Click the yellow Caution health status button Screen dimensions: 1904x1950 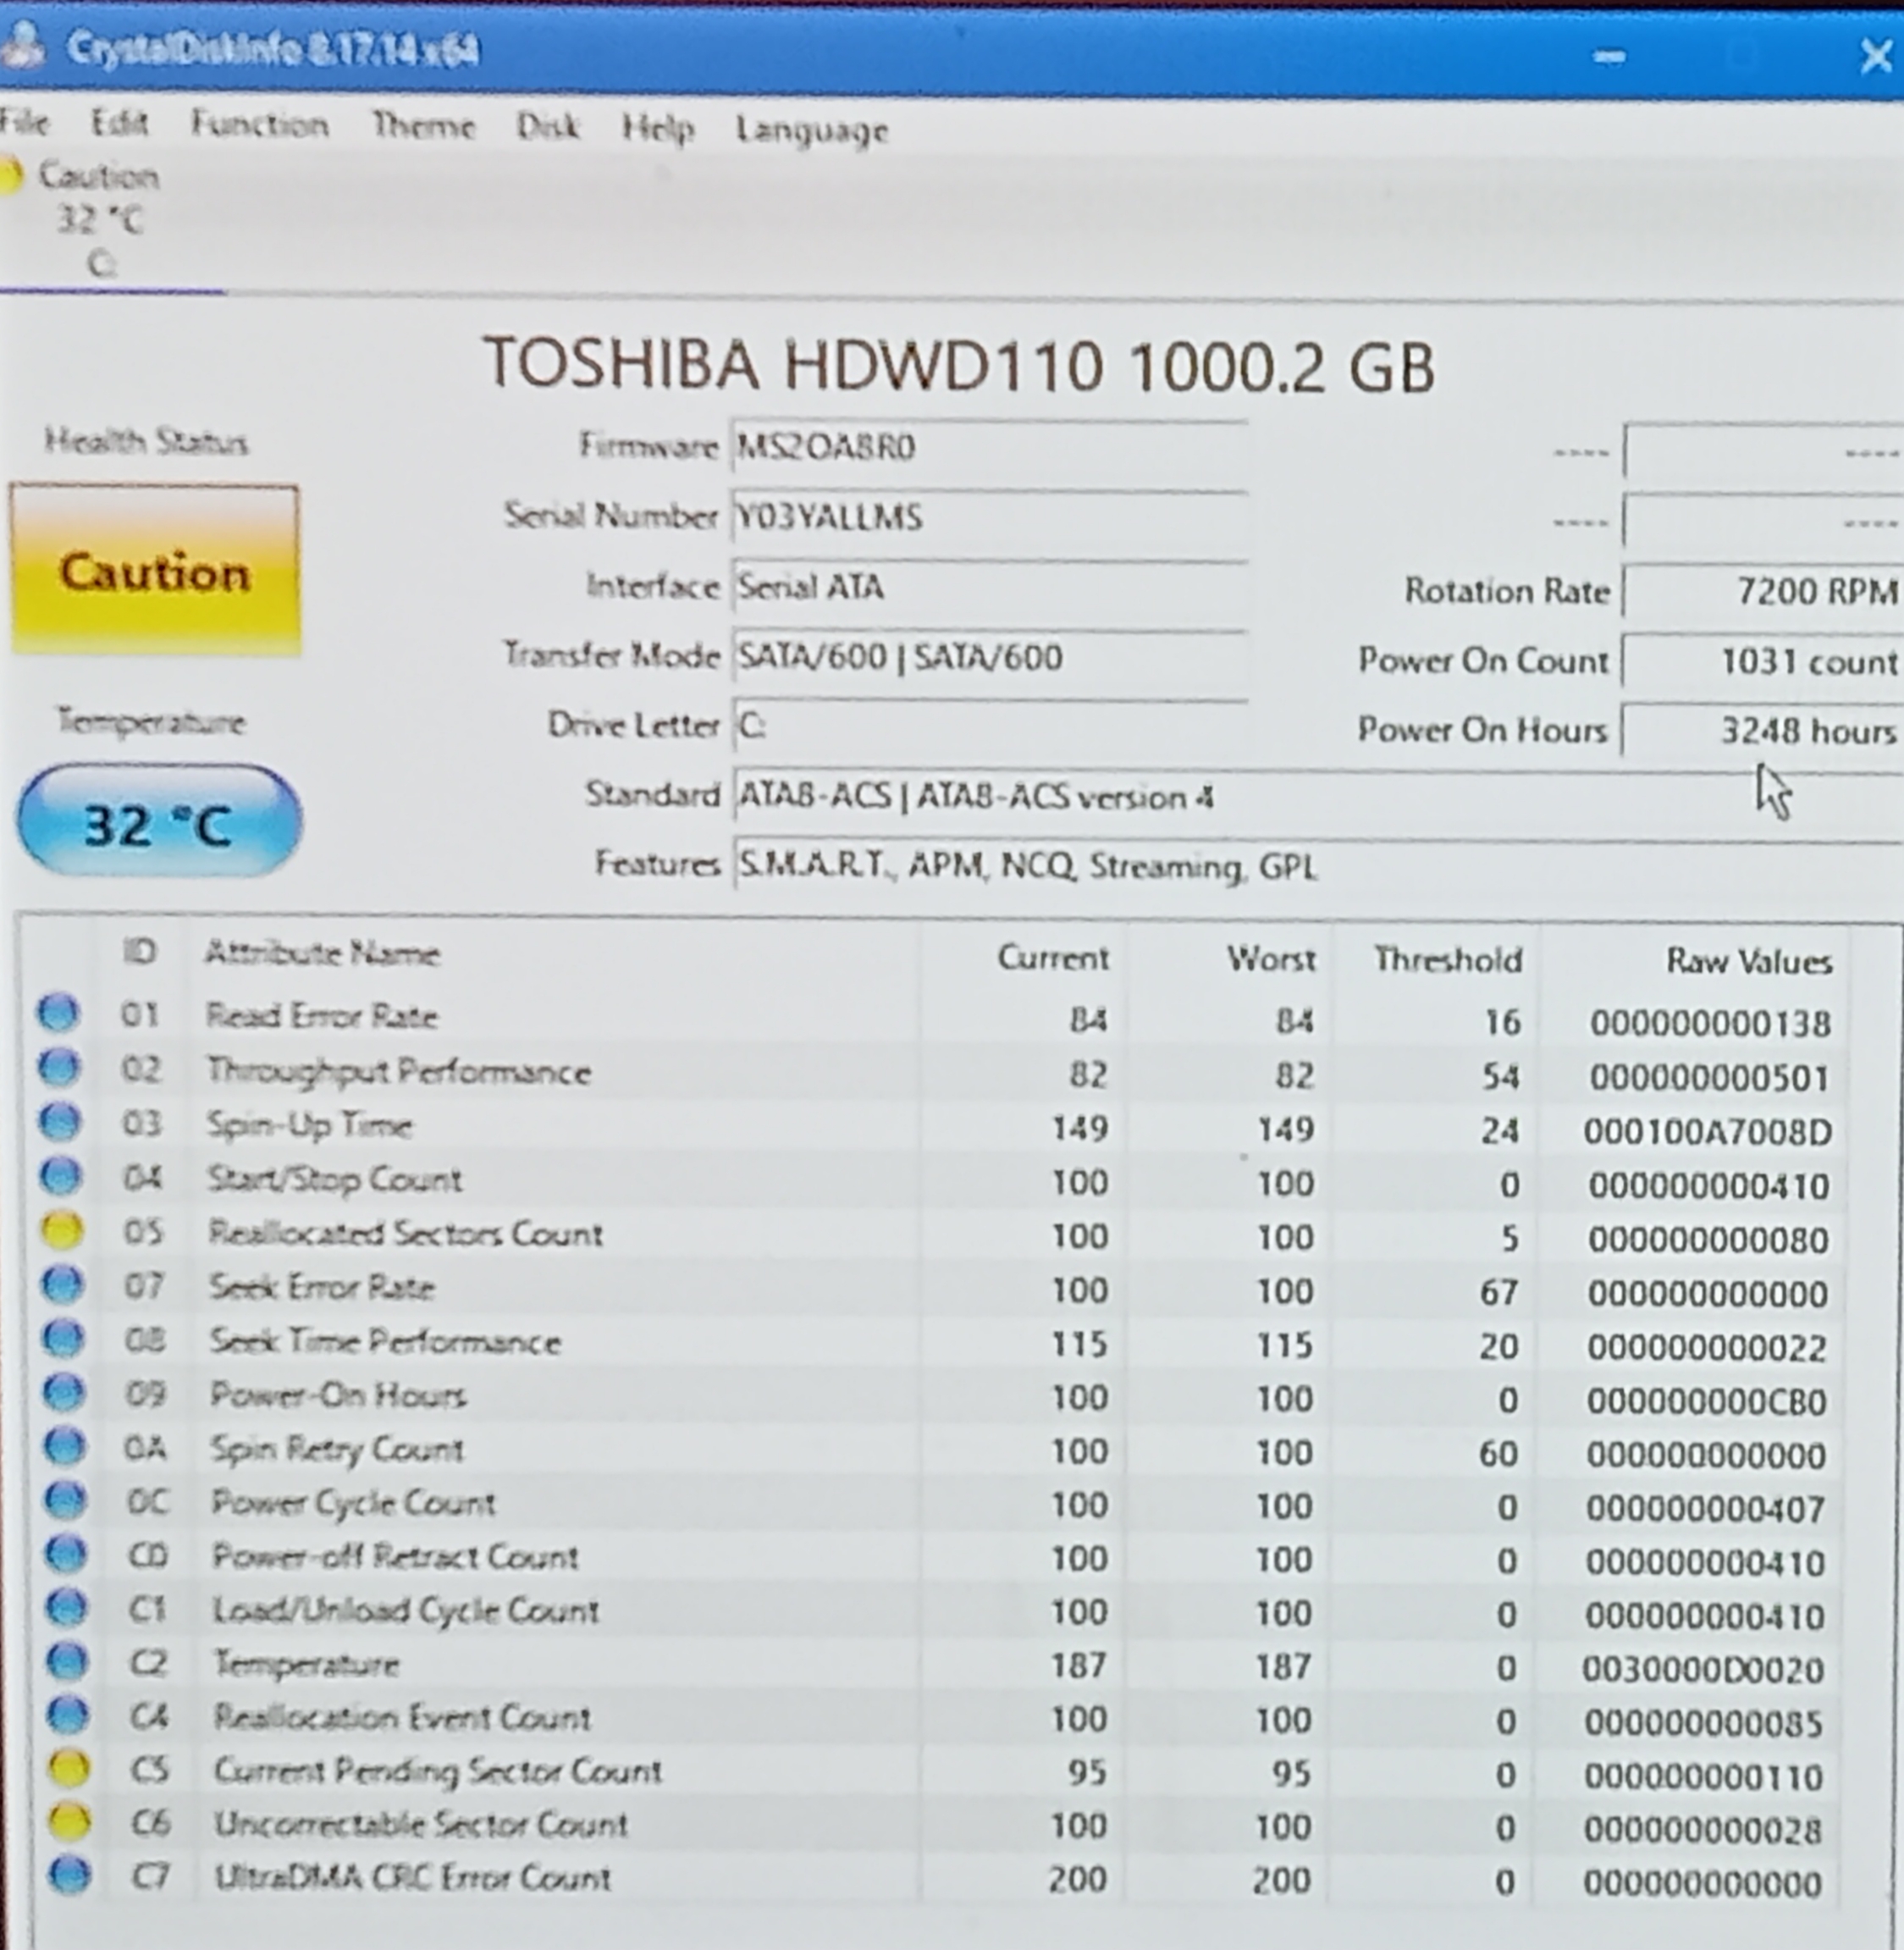[x=156, y=571]
